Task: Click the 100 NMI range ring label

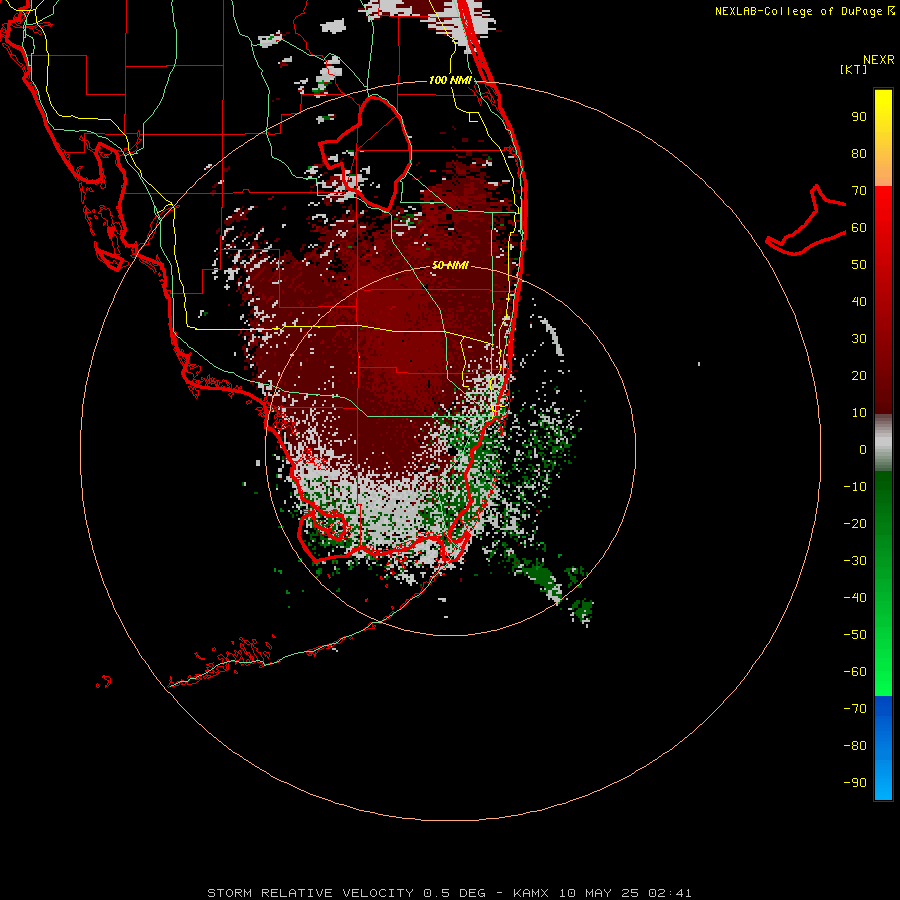Action: pyautogui.click(x=450, y=80)
